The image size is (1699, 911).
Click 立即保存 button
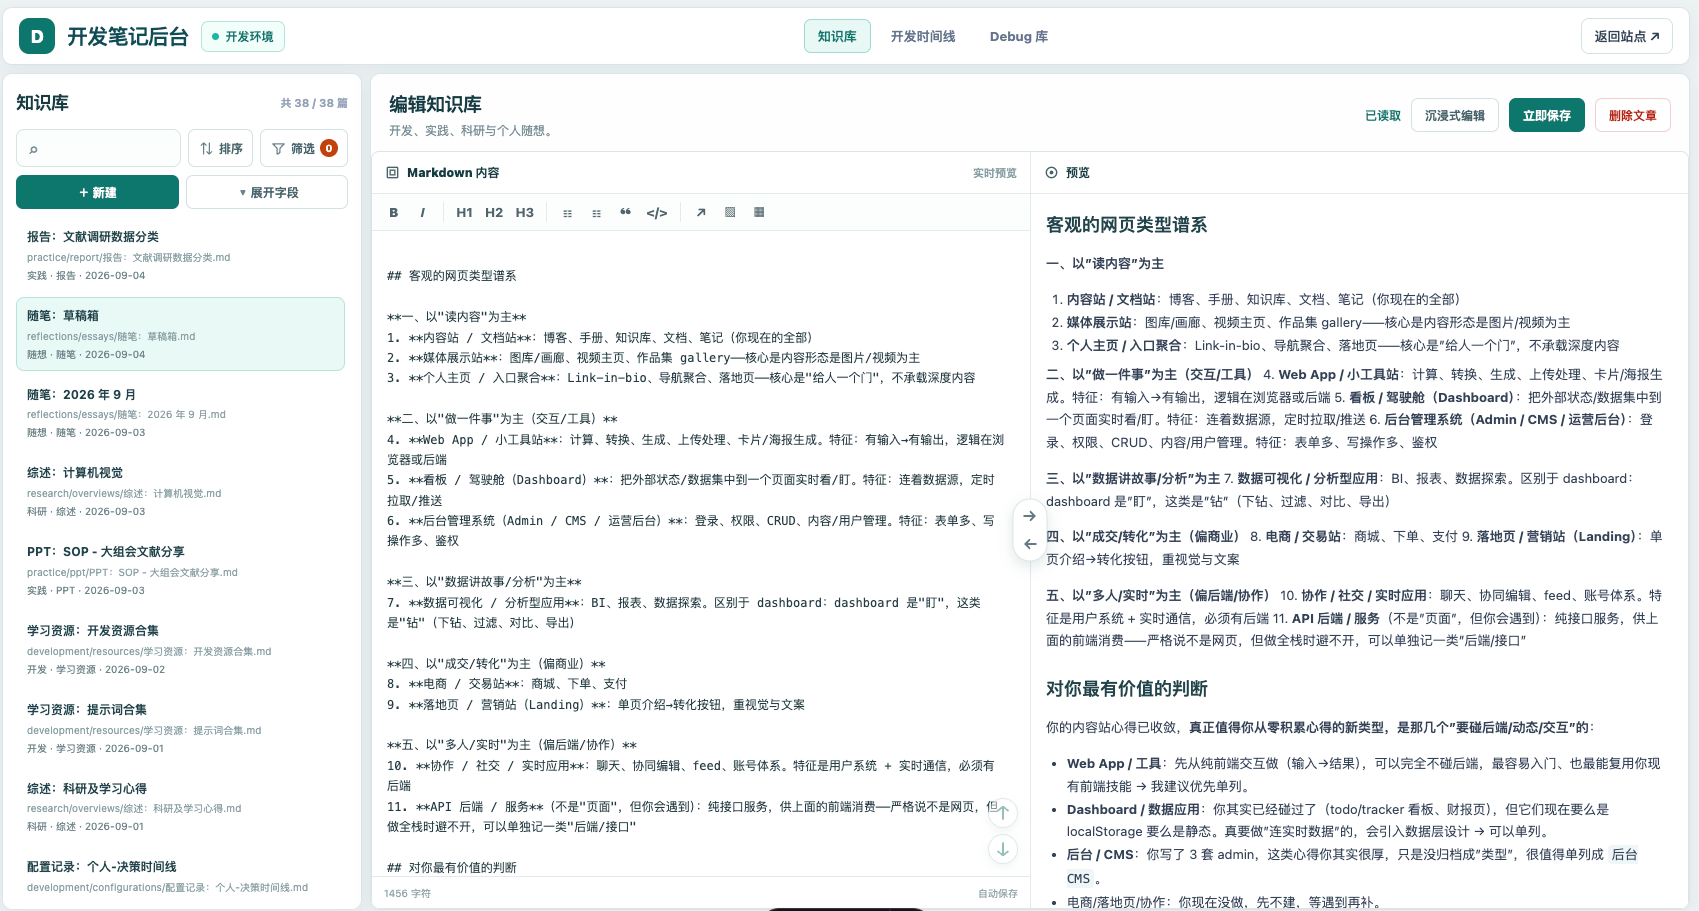pyautogui.click(x=1547, y=116)
